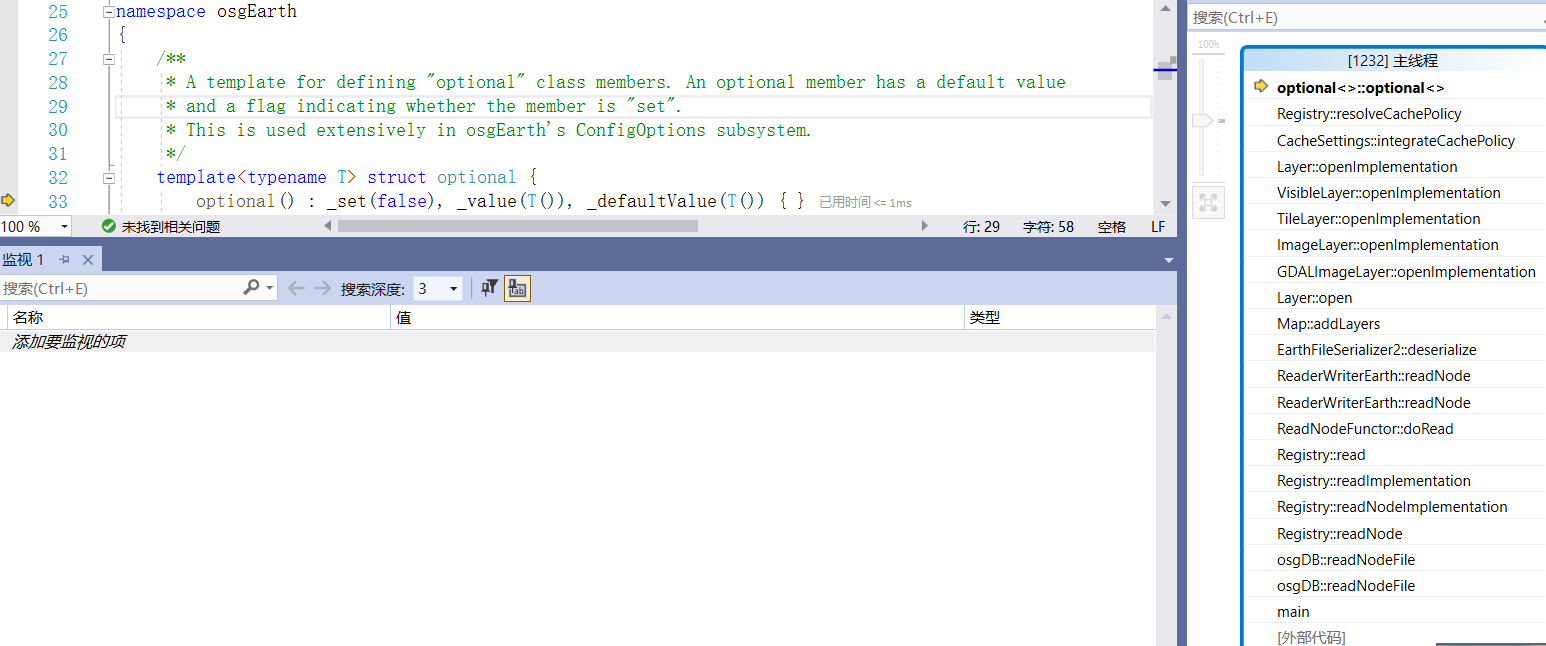Click the watch search back arrow
The image size is (1546, 646).
296,288
